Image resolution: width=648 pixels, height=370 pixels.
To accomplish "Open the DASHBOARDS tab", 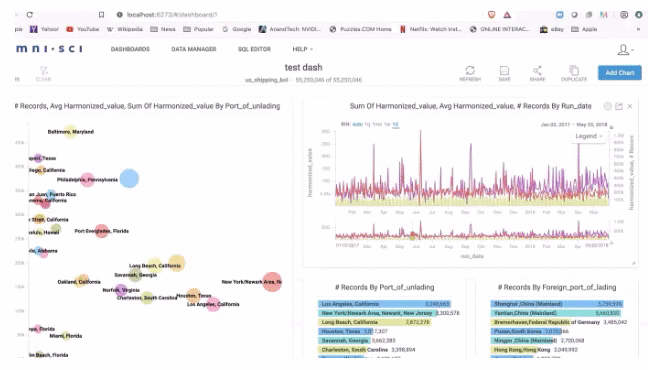I will pyautogui.click(x=130, y=49).
